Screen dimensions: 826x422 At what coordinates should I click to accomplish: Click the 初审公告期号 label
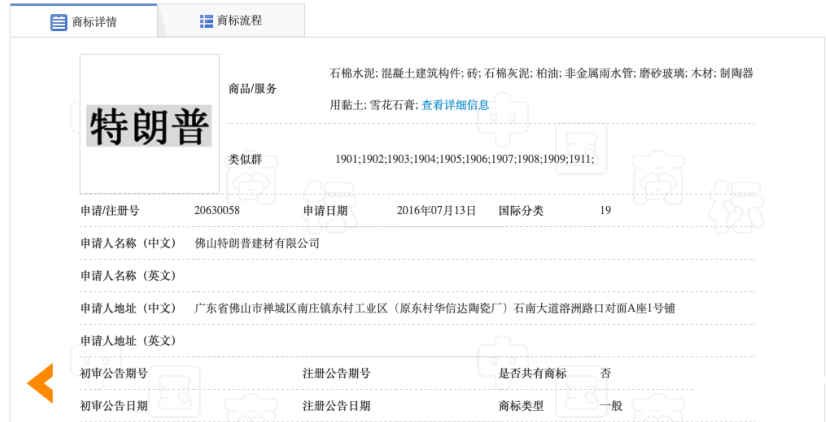[x=114, y=373]
